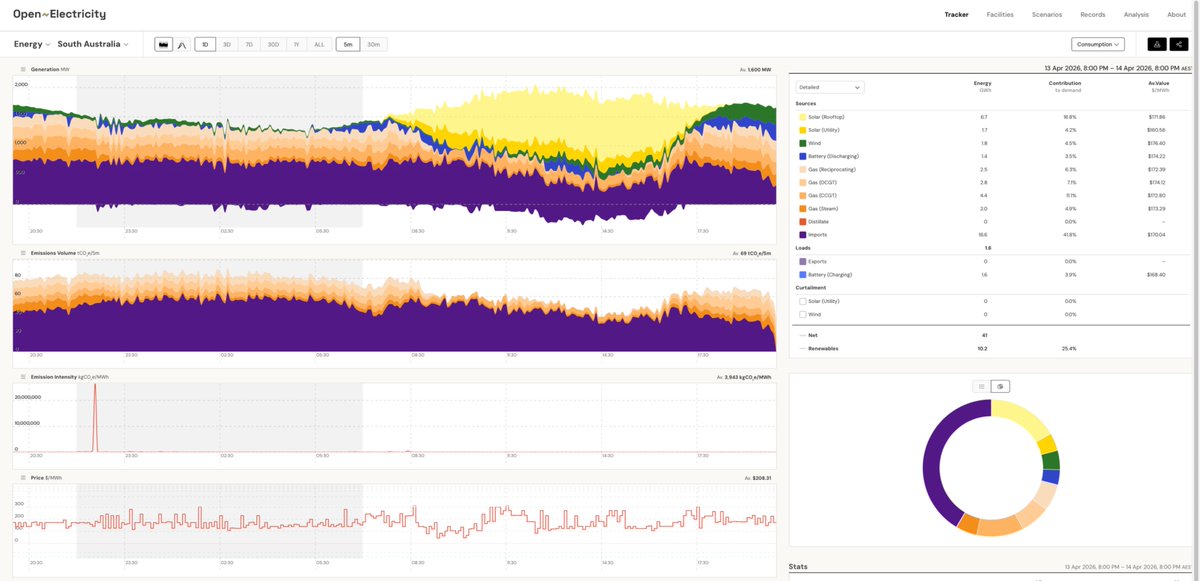Toggle the Renewables line indicator
This screenshot has width=1200, height=581.
802,348
